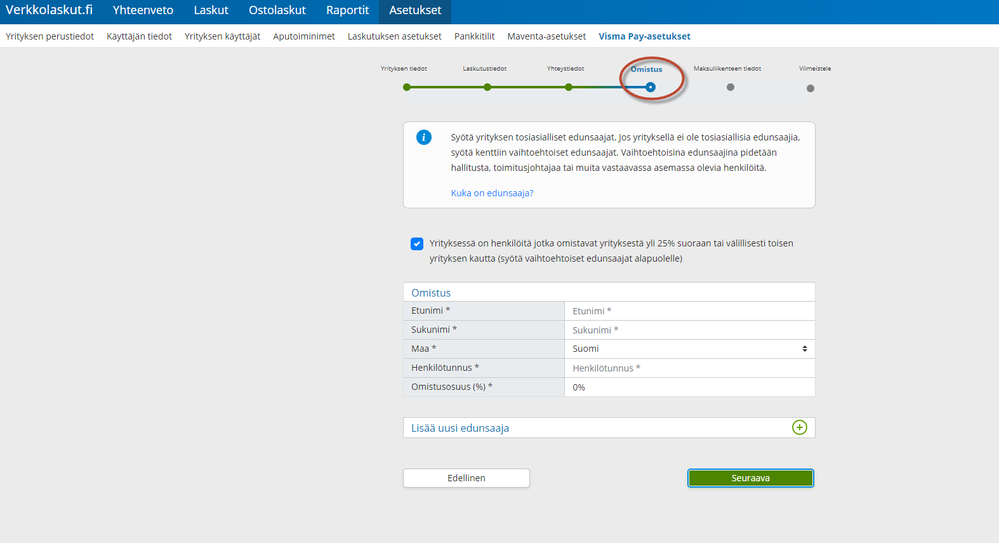The width and height of the screenshot is (999, 543).
Task: Open the Kuka on edunsaaja? link
Action: (492, 193)
